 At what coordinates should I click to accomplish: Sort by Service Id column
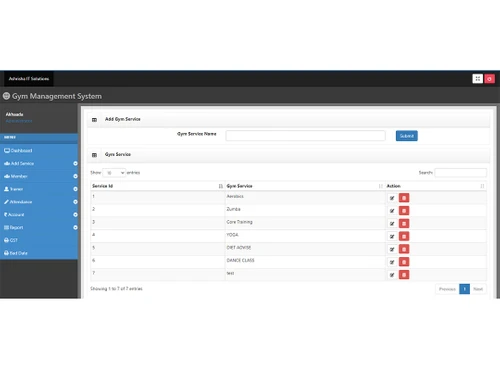click(157, 186)
